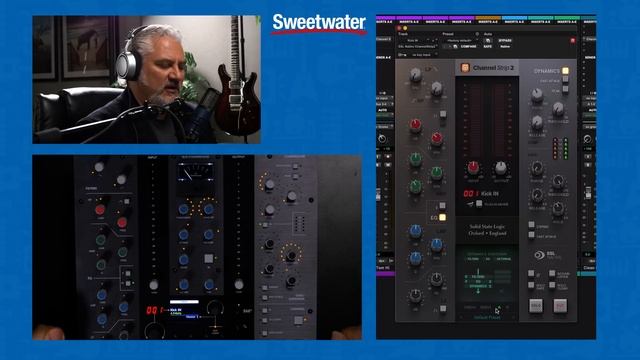The image size is (640, 360).
Task: Click the black LF frequency knob
Action: click(x=437, y=279)
